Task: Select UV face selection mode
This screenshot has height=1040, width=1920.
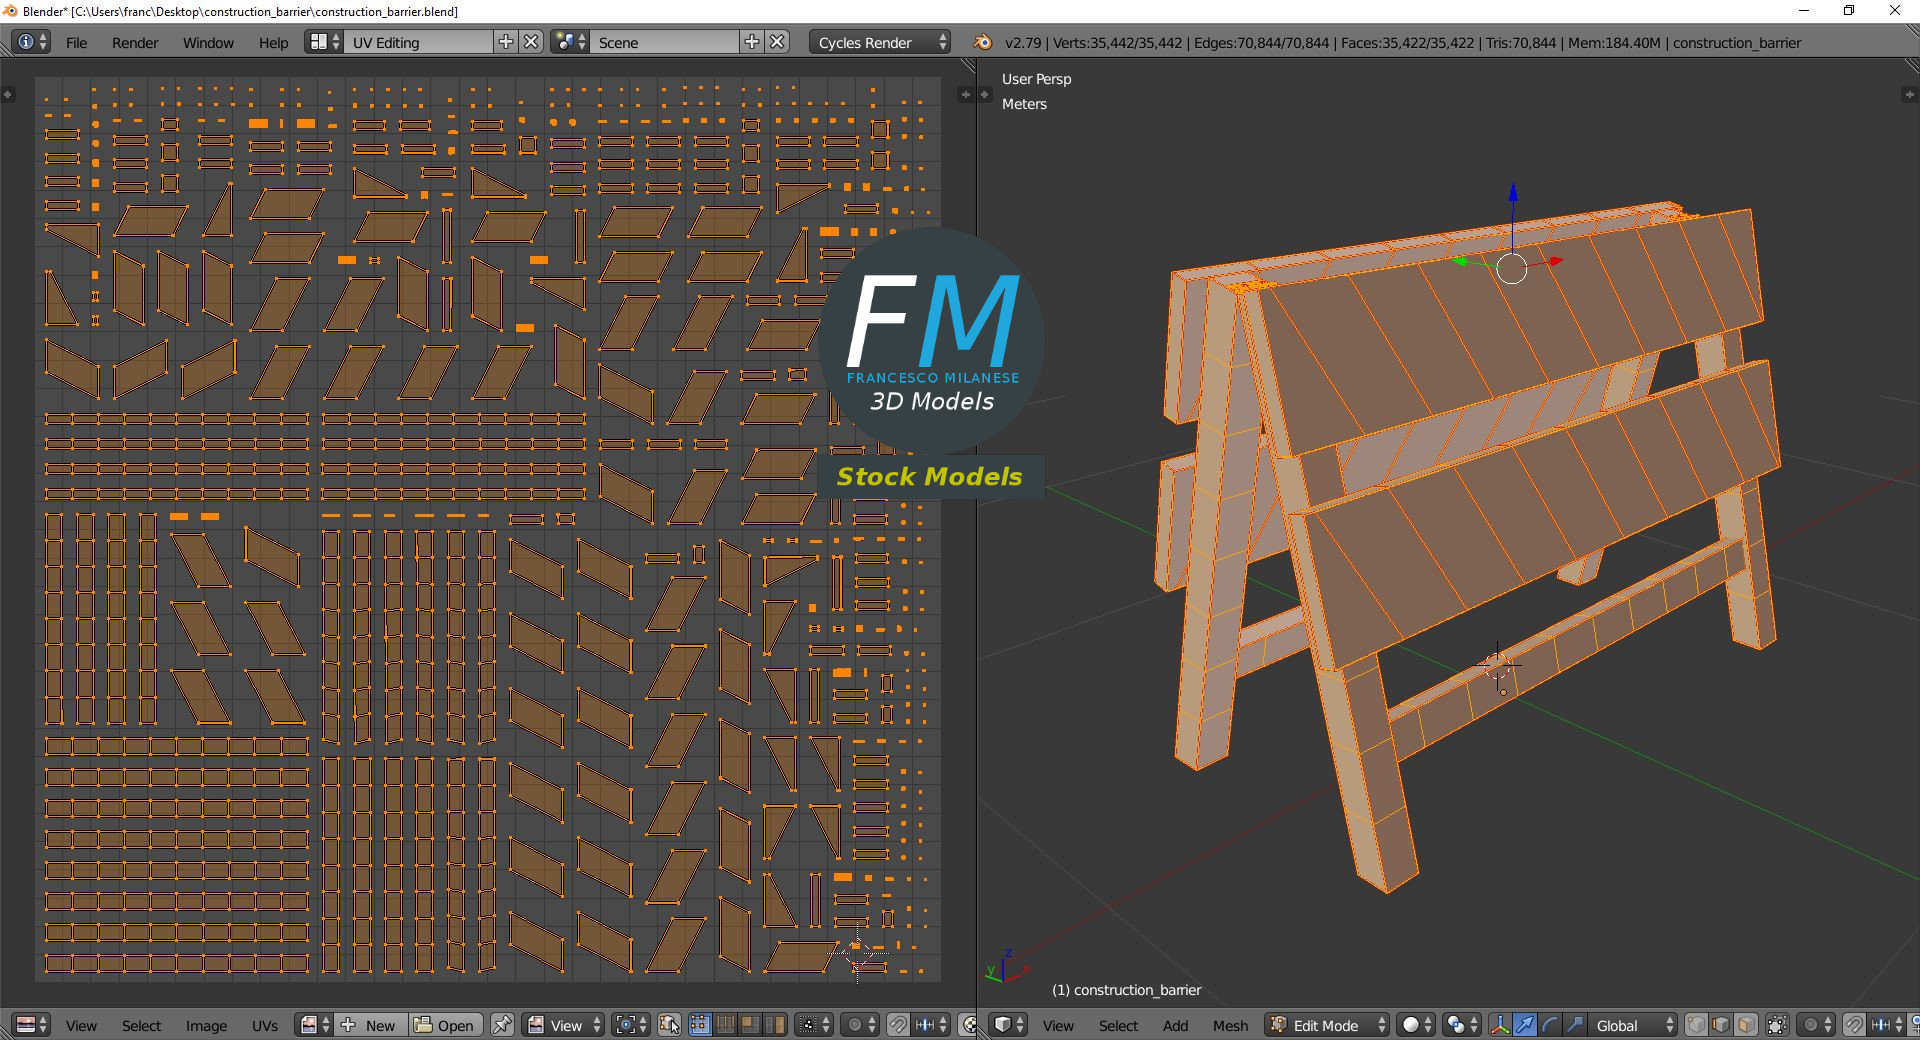Action: (x=750, y=1025)
